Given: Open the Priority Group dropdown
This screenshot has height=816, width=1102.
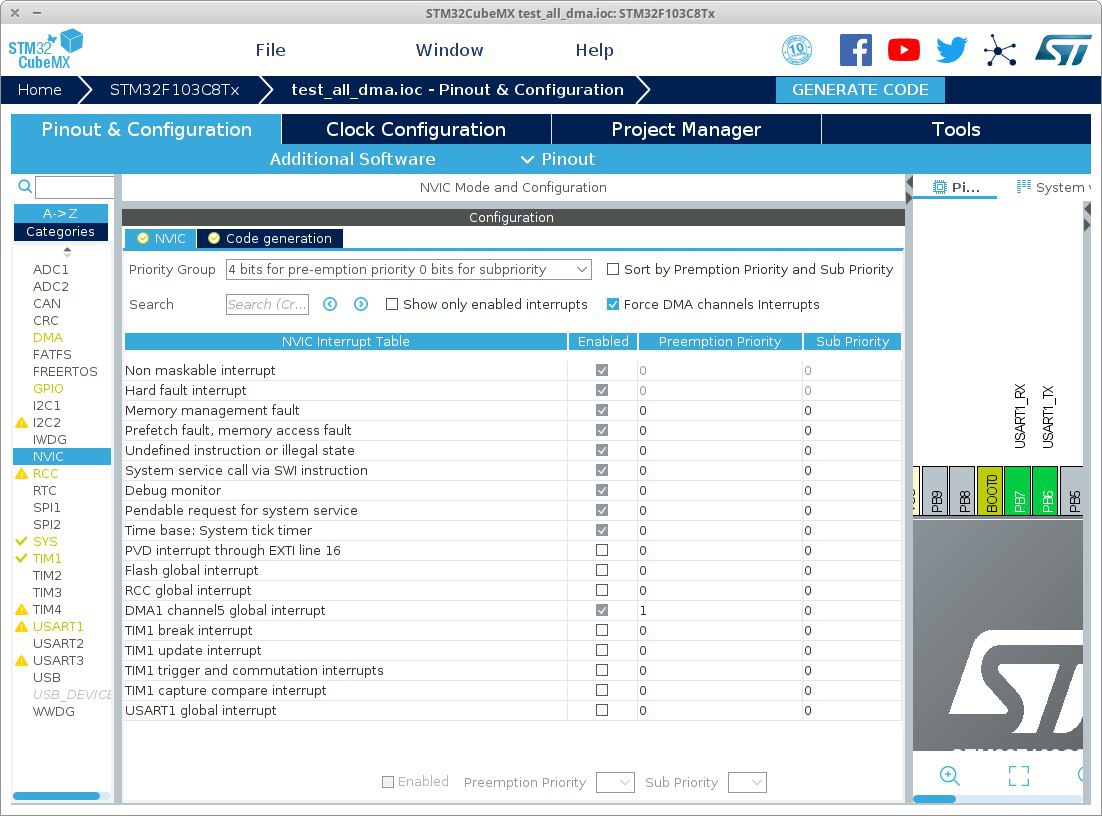Looking at the screenshot, I should click(x=408, y=269).
